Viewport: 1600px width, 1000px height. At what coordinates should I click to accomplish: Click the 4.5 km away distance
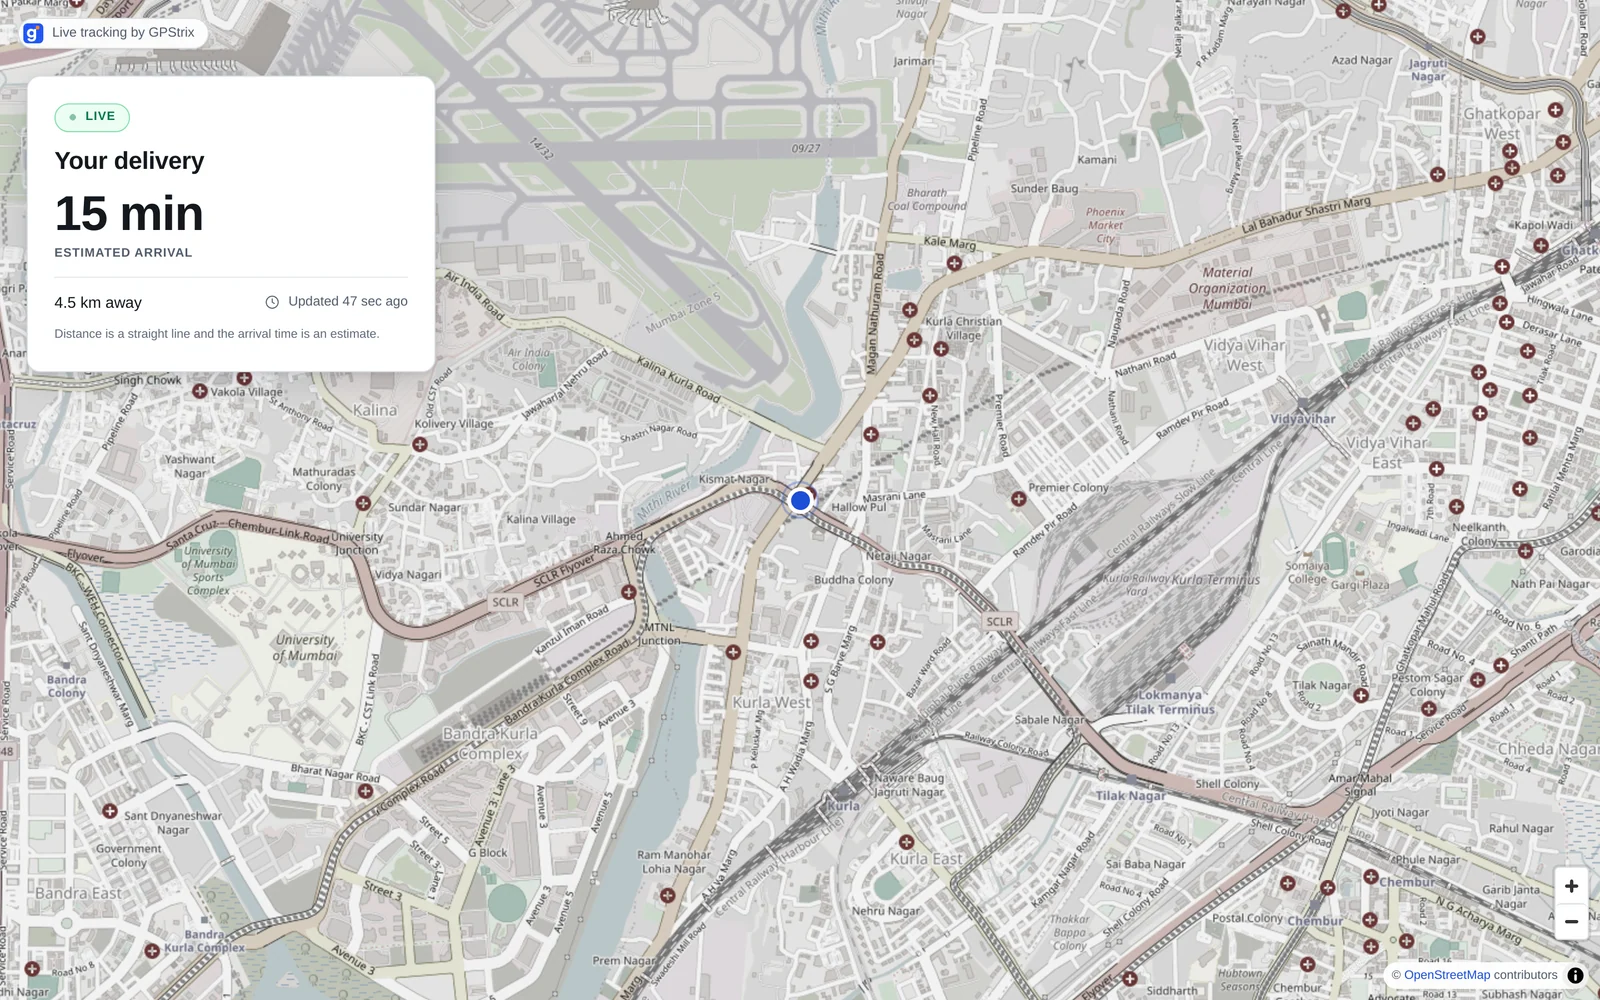click(x=98, y=303)
